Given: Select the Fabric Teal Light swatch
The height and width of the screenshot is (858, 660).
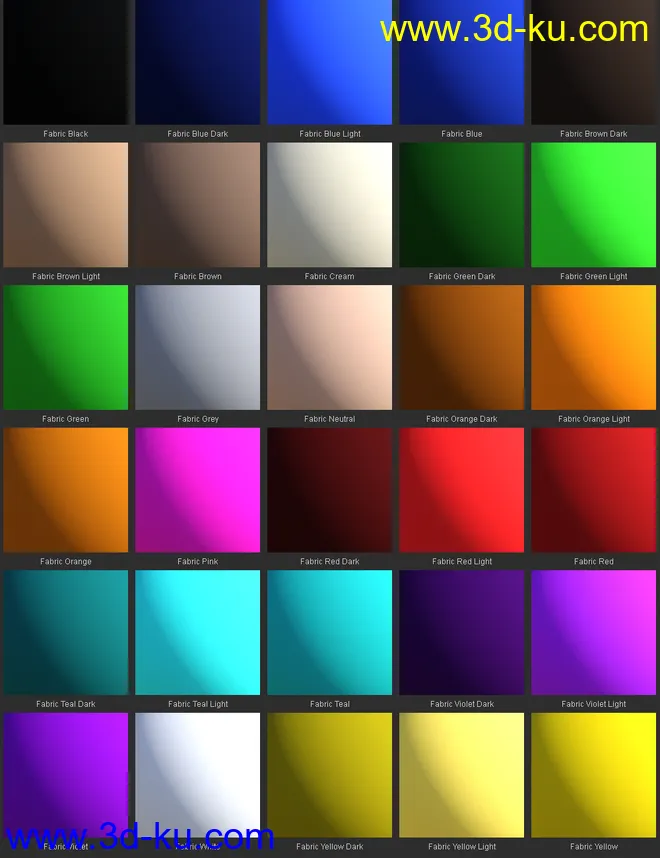Looking at the screenshot, I should coord(198,633).
